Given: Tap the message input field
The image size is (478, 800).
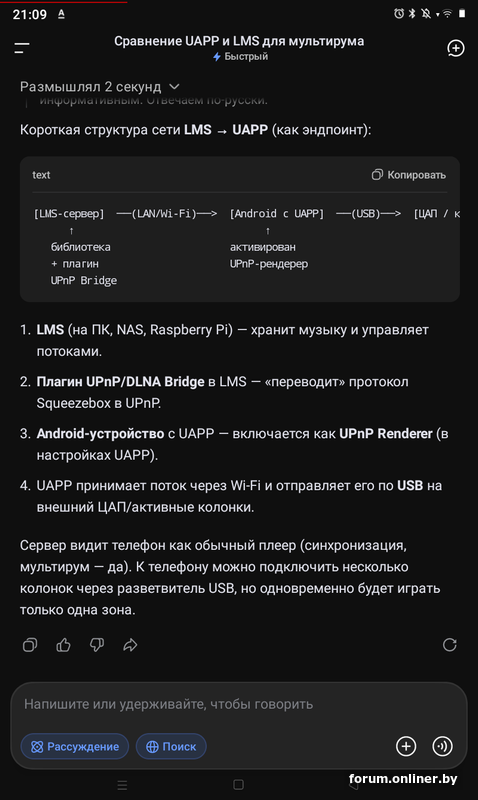Looking at the screenshot, I should pyautogui.click(x=239, y=704).
